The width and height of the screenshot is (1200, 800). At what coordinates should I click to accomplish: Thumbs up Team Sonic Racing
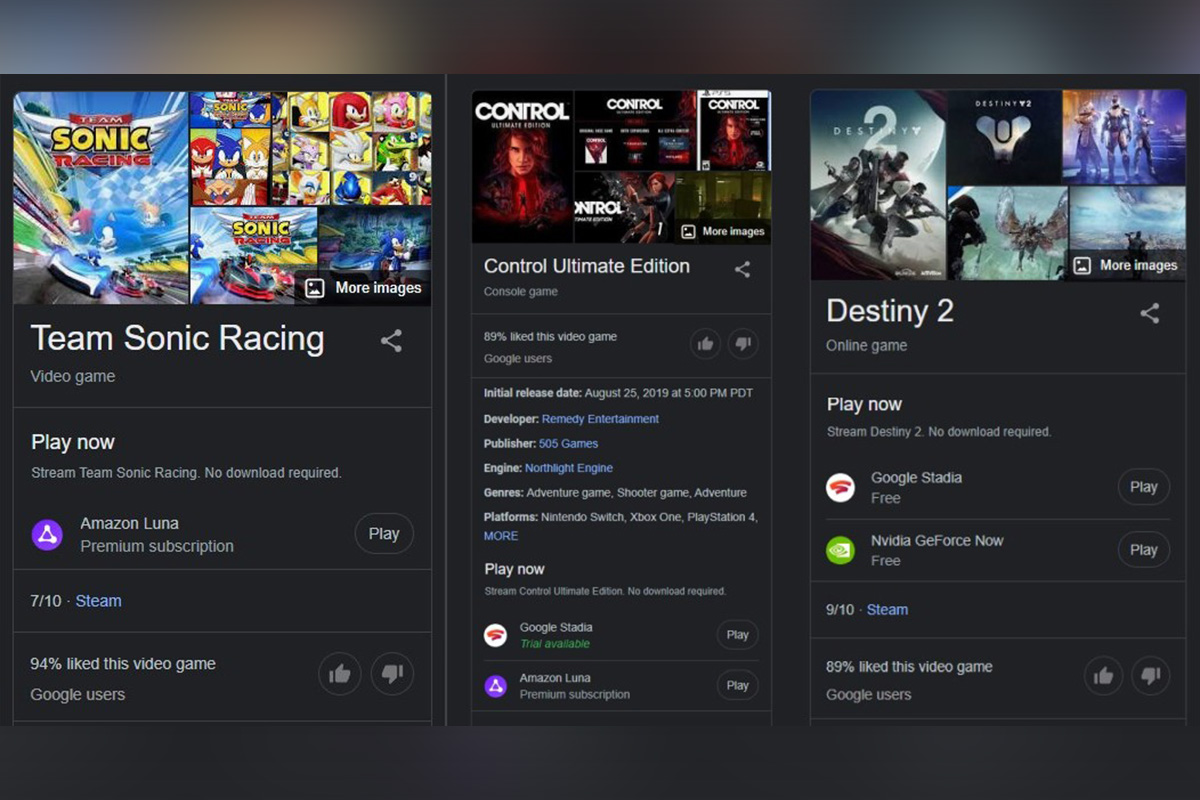[340, 674]
